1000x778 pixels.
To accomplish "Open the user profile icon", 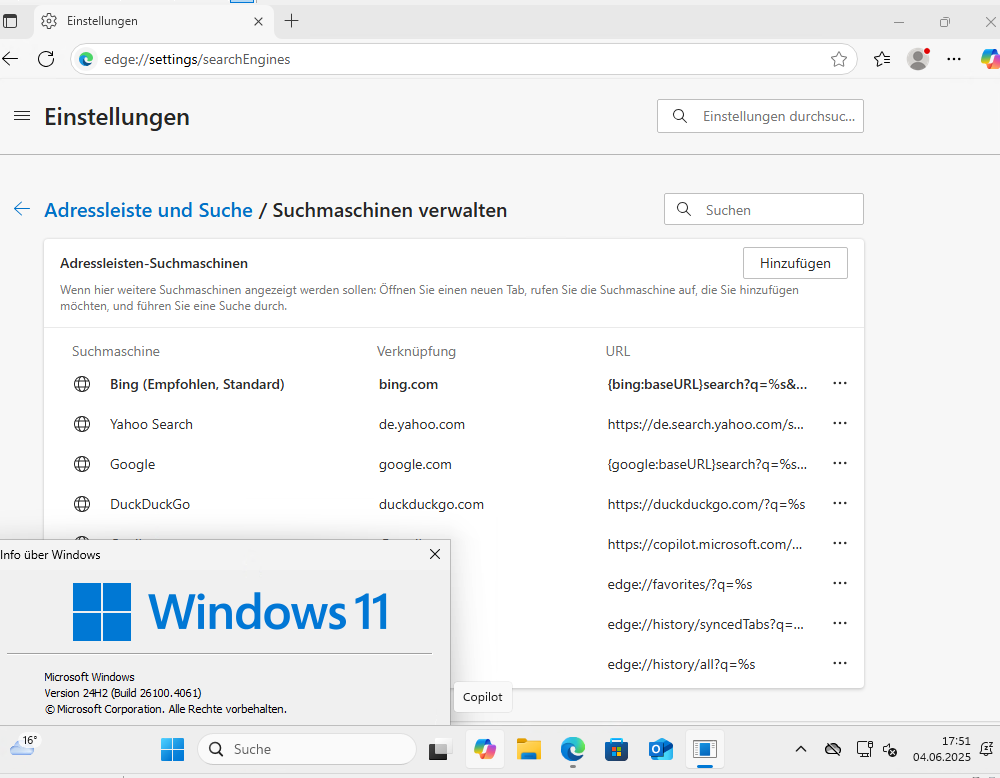I will click(x=918, y=59).
